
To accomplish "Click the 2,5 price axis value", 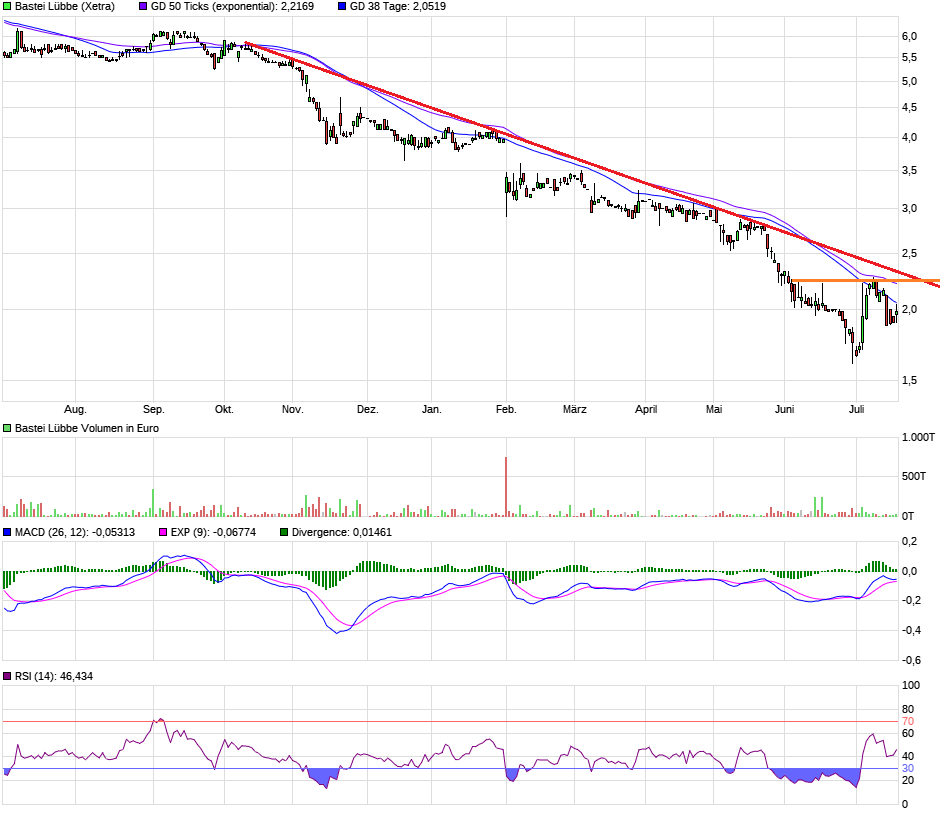I will coord(909,254).
